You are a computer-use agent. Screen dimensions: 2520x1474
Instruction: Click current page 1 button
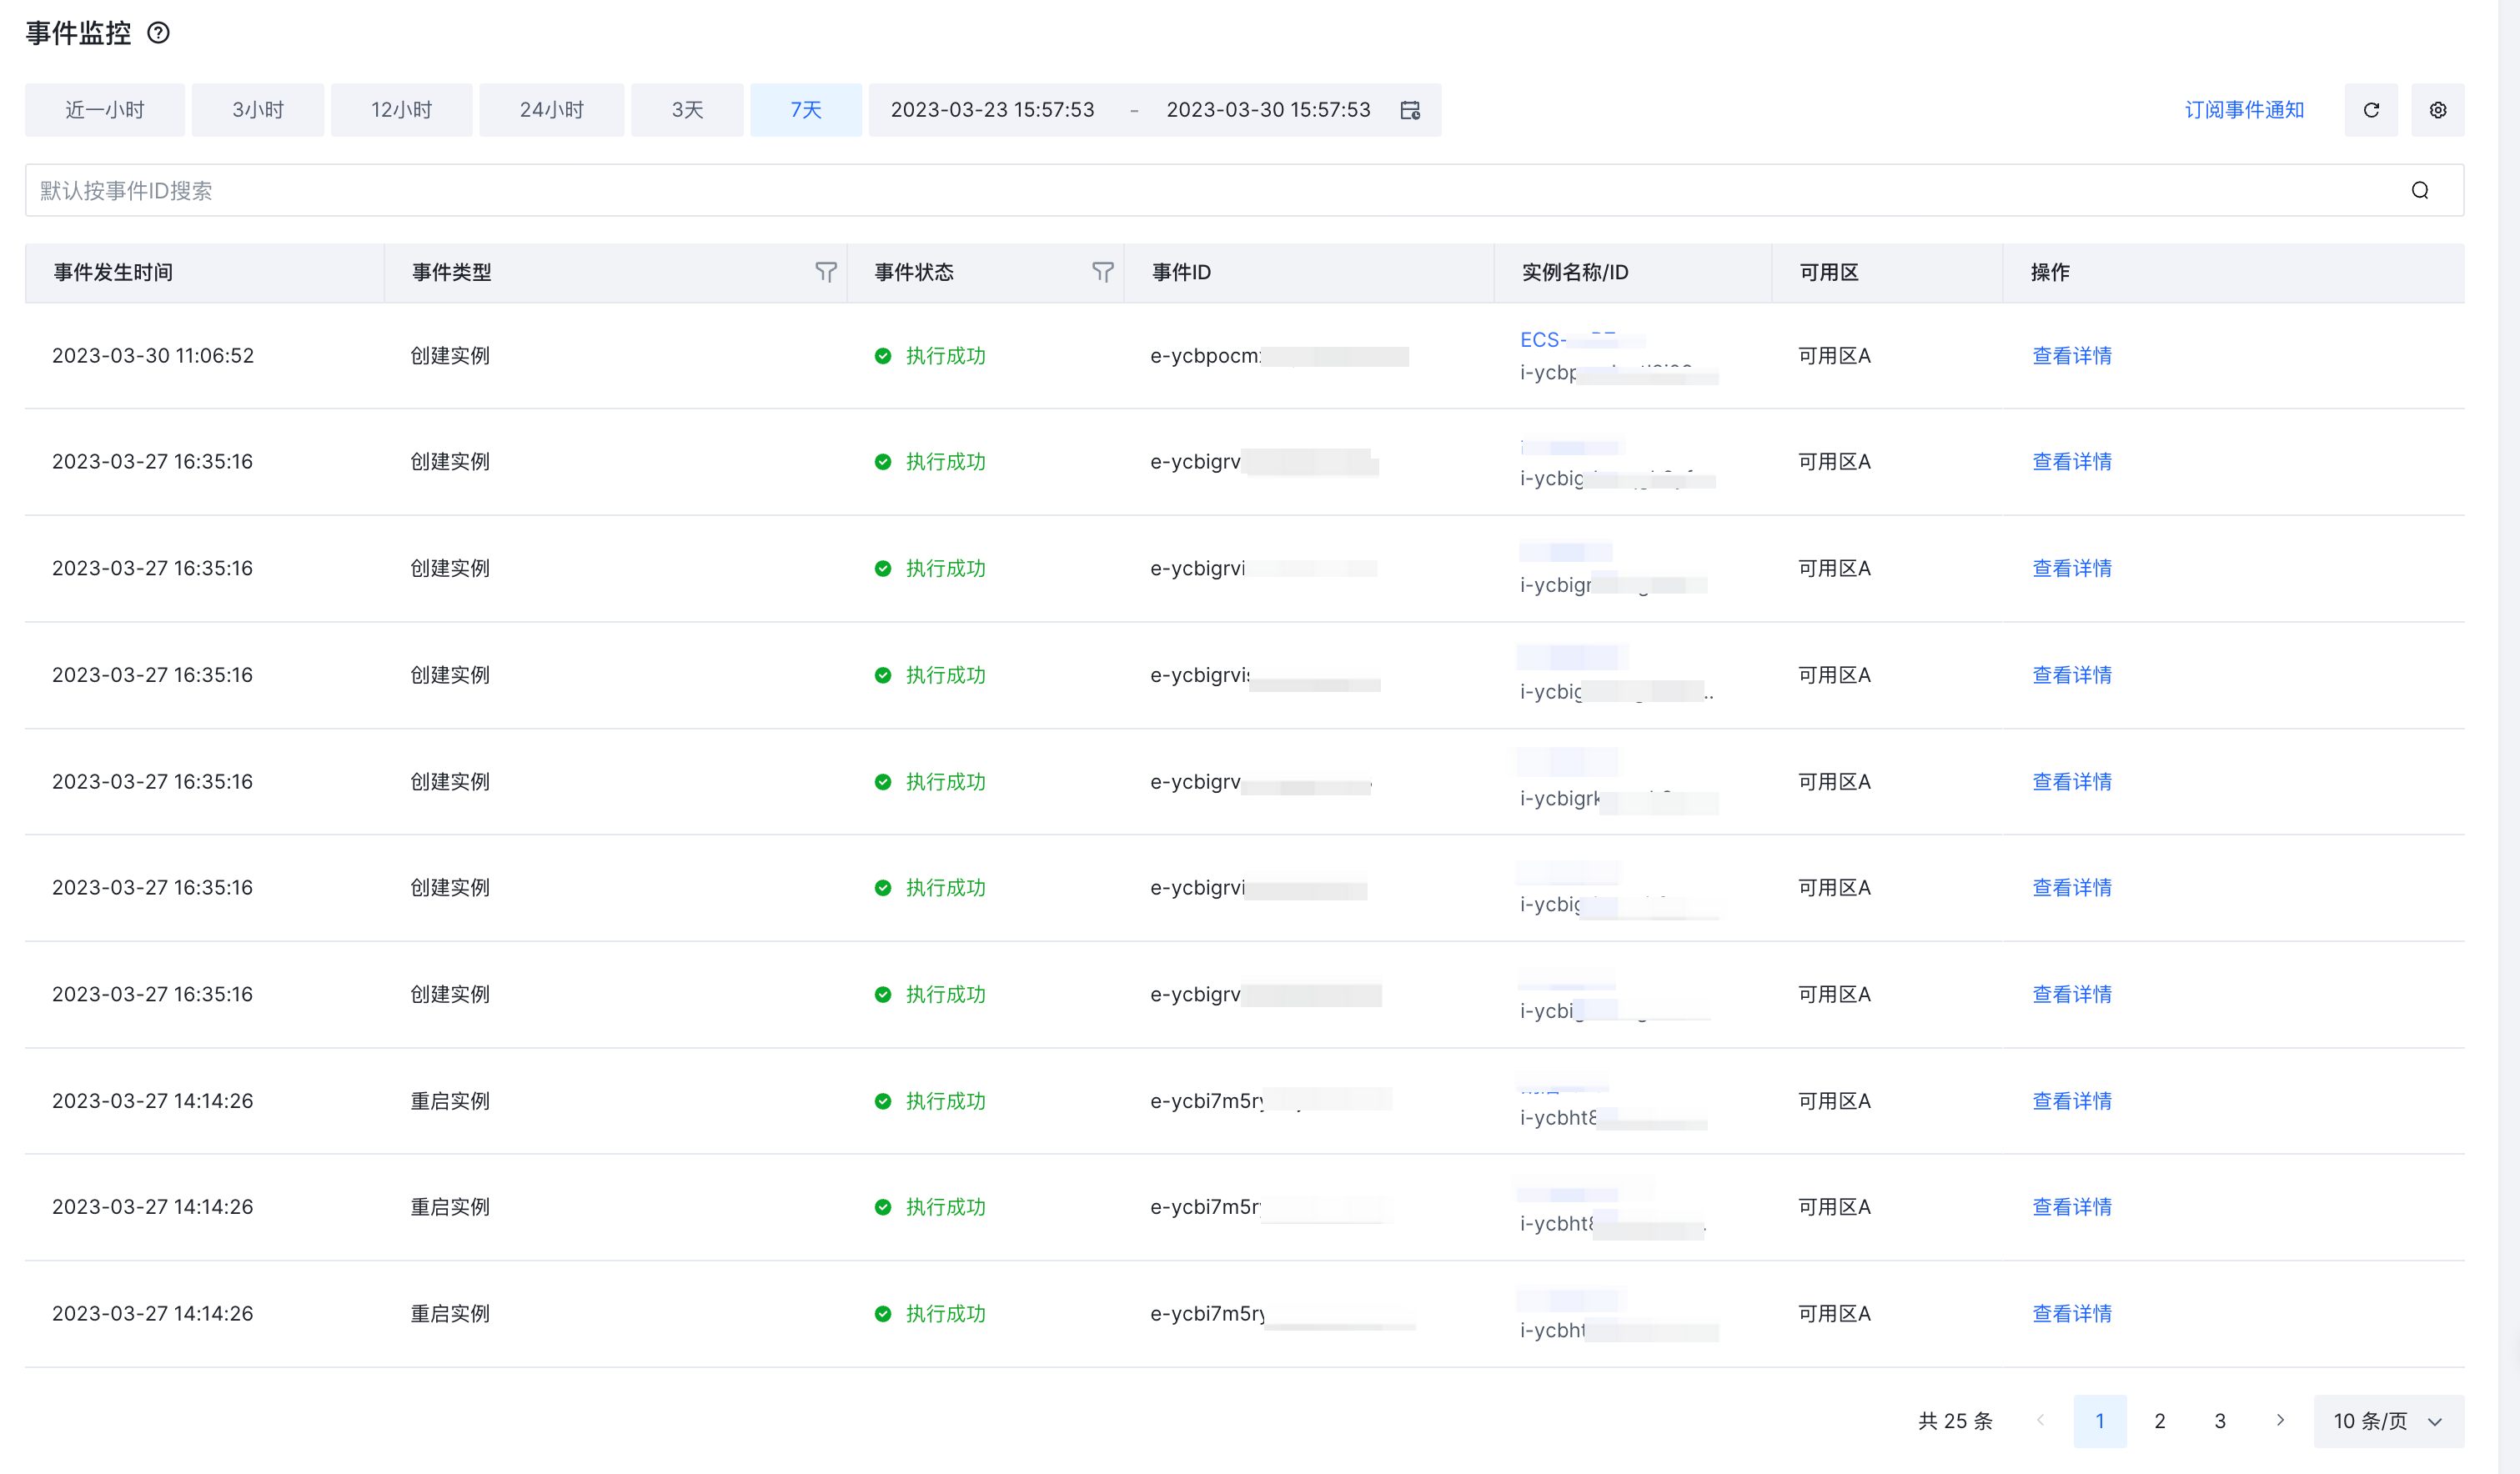point(2099,1421)
